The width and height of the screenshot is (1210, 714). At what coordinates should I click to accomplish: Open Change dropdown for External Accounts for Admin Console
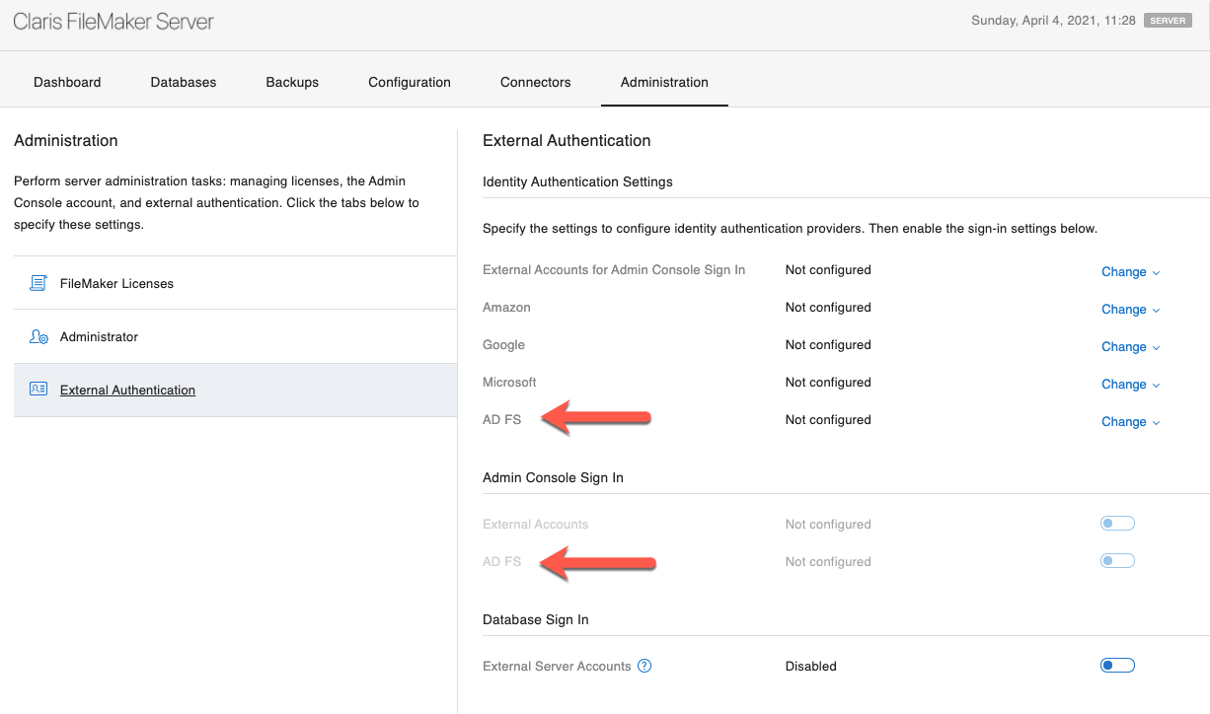point(1130,272)
